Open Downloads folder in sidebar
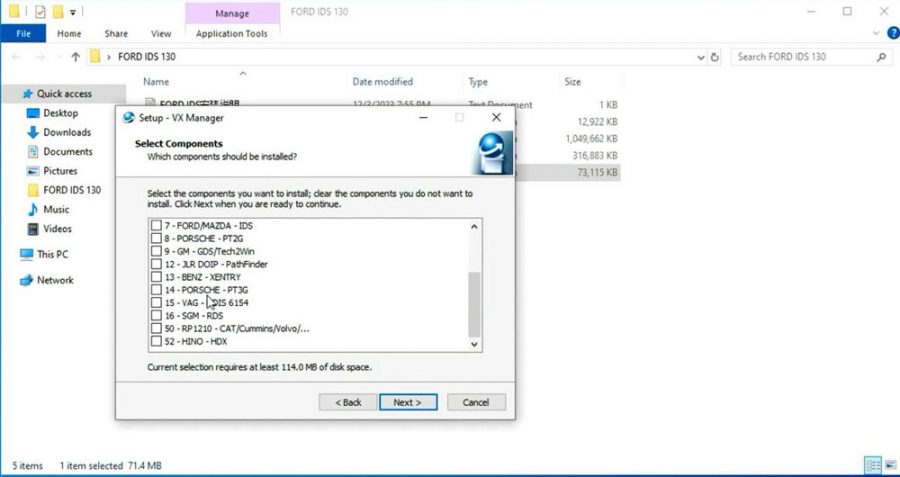The height and width of the screenshot is (477, 900). 66,132
